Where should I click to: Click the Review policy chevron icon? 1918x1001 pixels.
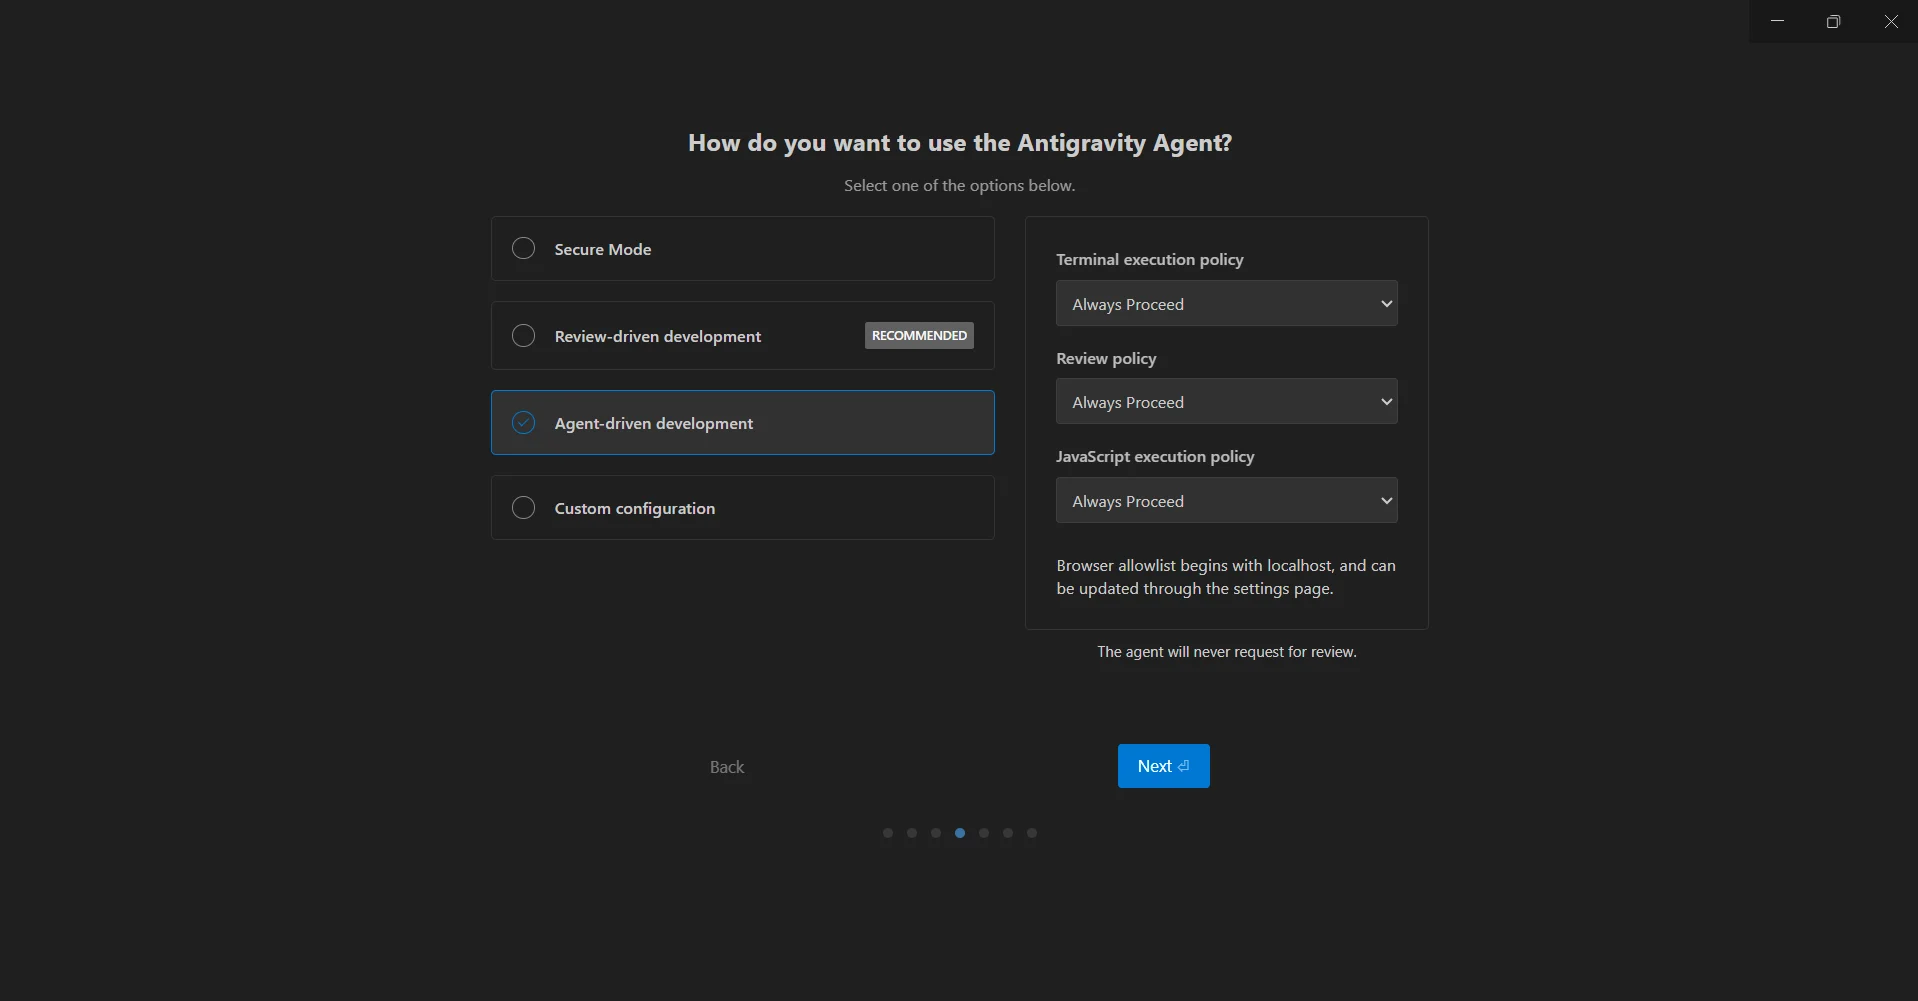coord(1386,401)
